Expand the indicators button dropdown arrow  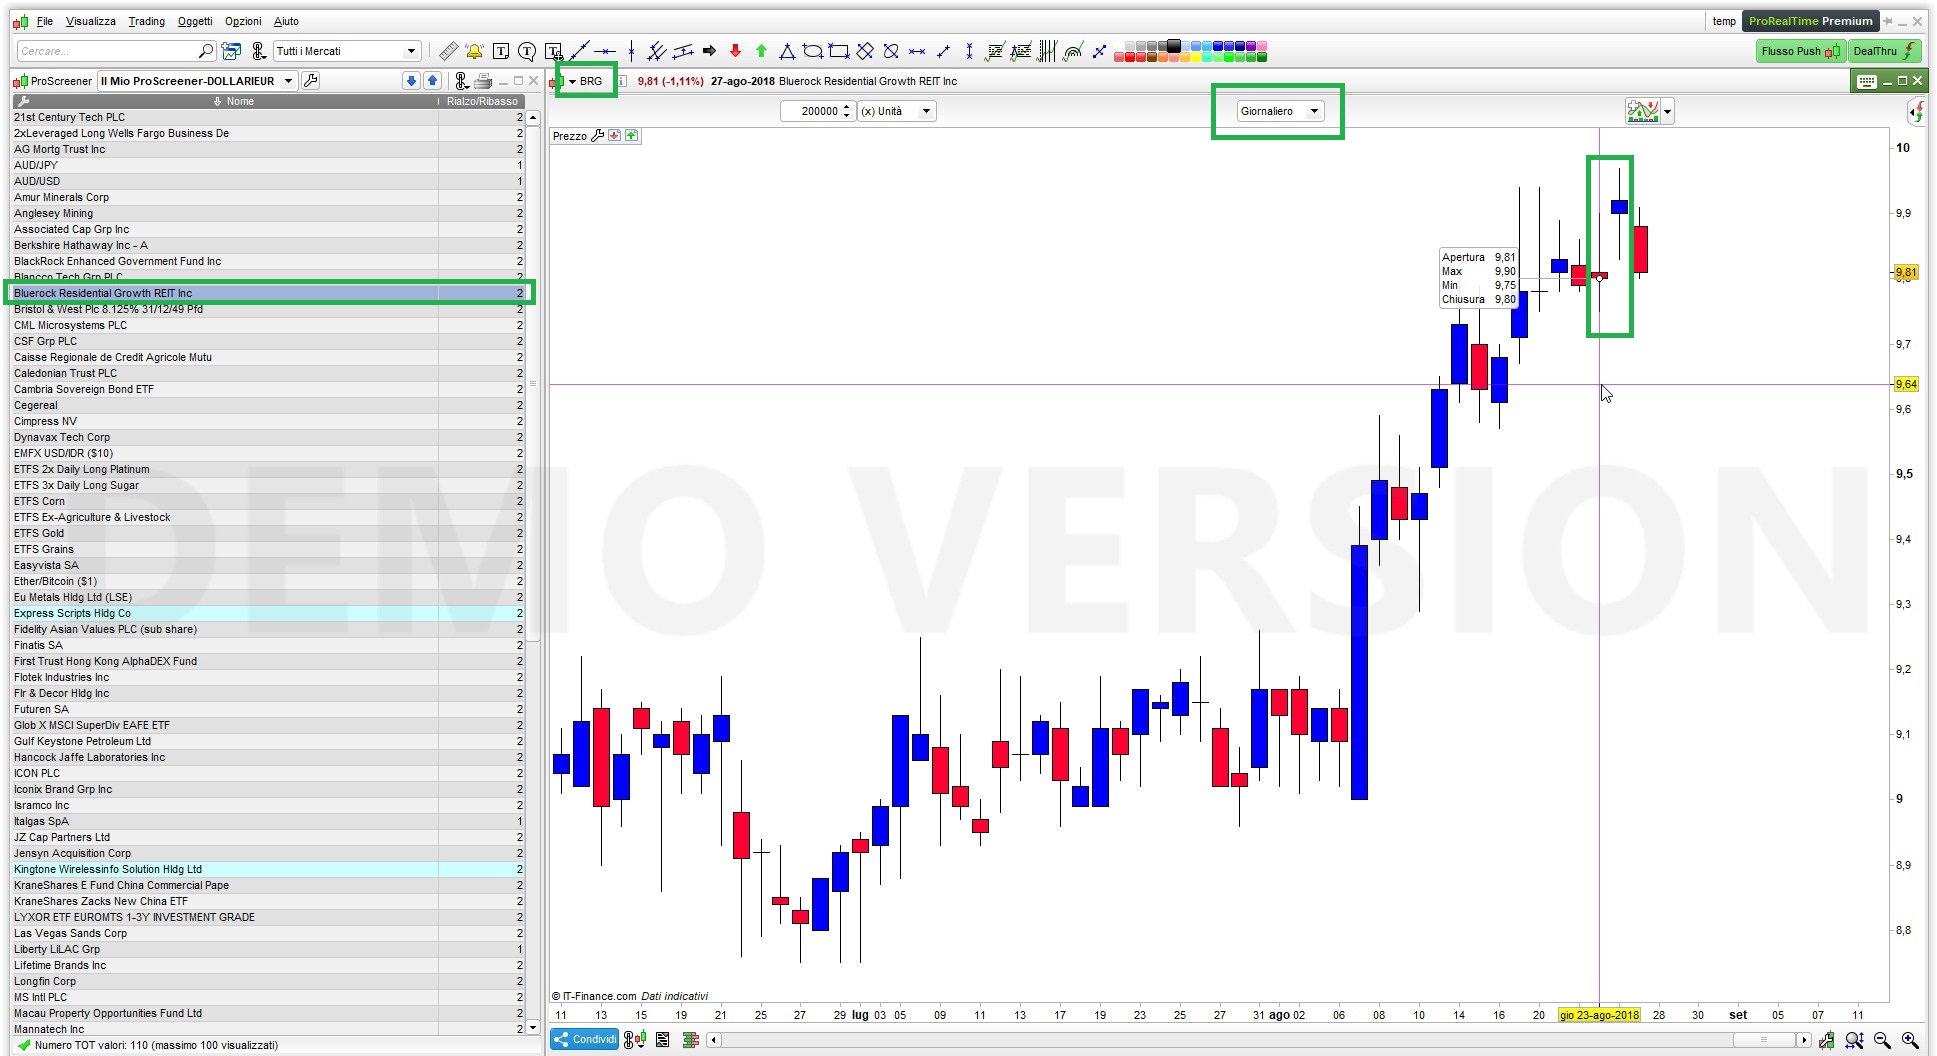click(1667, 112)
